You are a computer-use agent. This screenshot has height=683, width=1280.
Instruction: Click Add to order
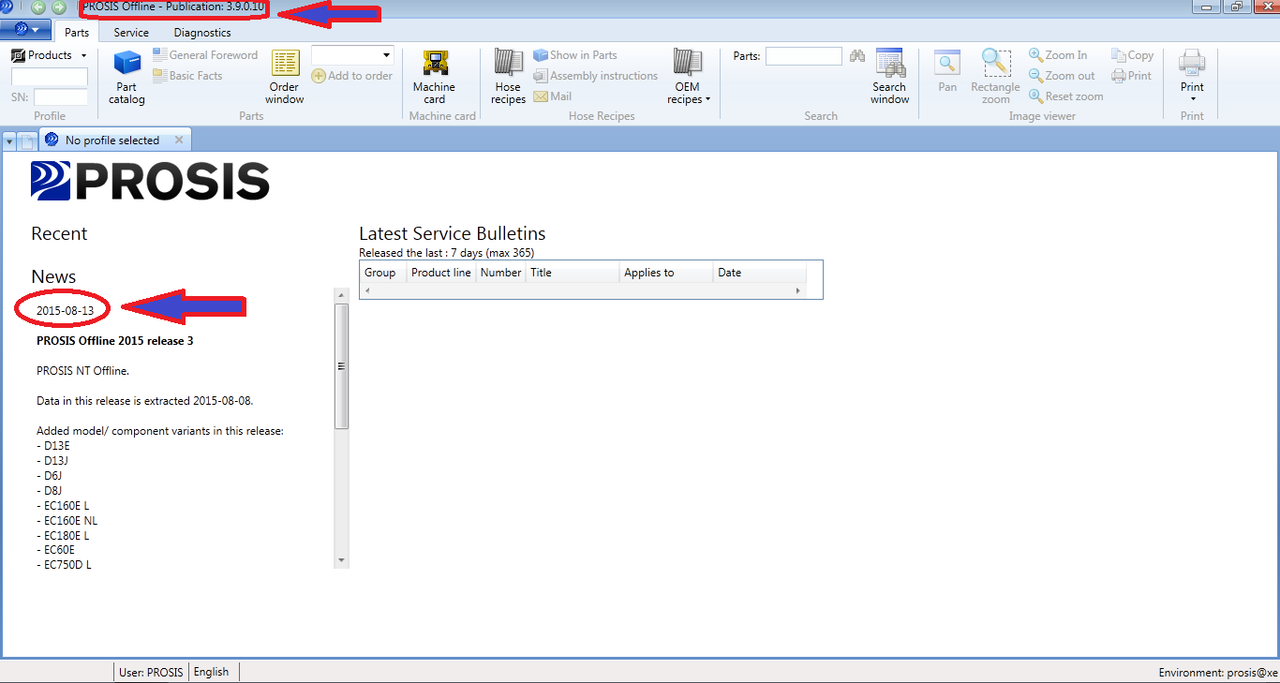352,76
